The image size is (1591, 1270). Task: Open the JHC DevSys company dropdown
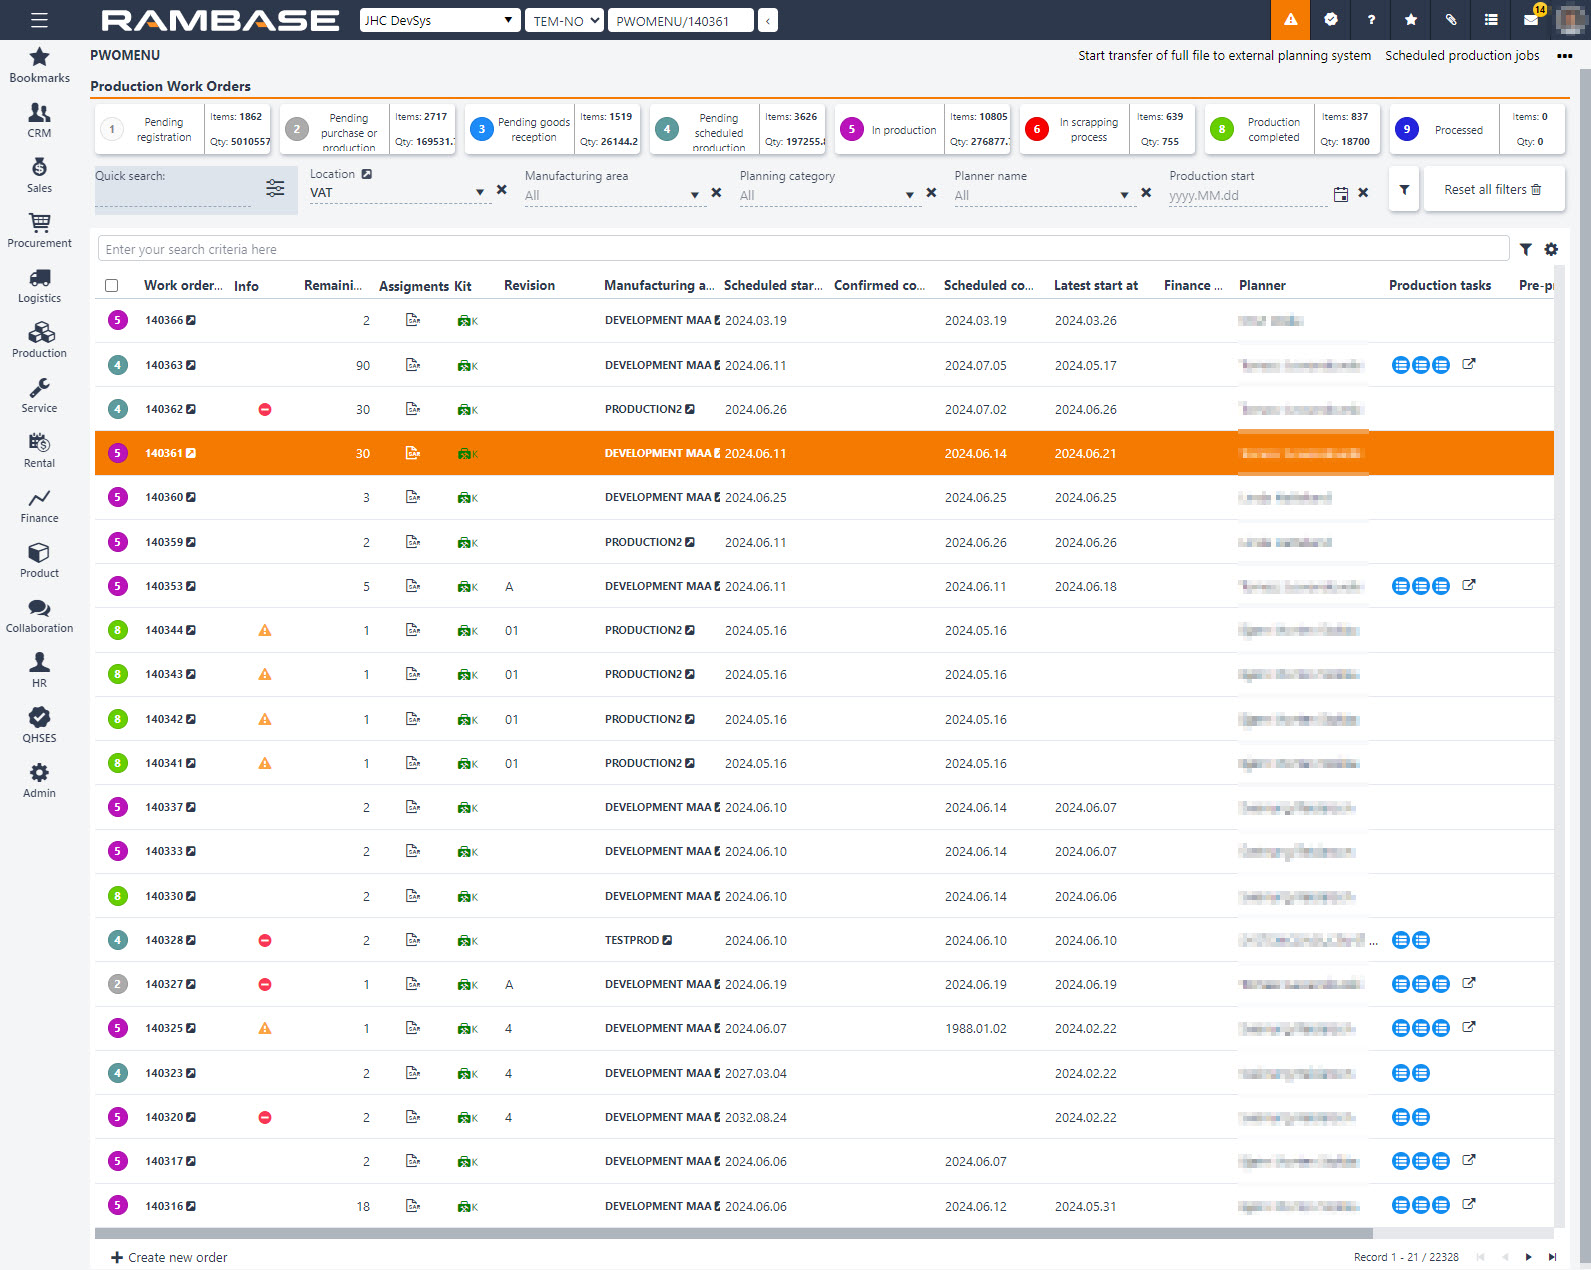tap(439, 21)
